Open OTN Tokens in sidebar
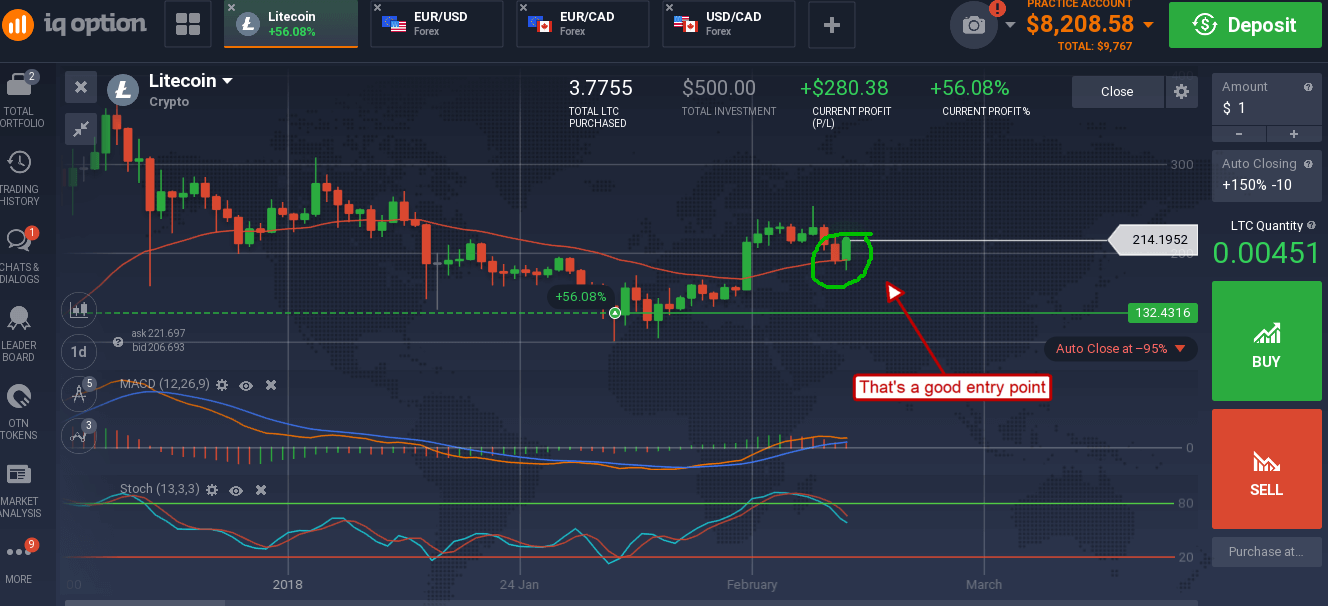 [x=19, y=412]
